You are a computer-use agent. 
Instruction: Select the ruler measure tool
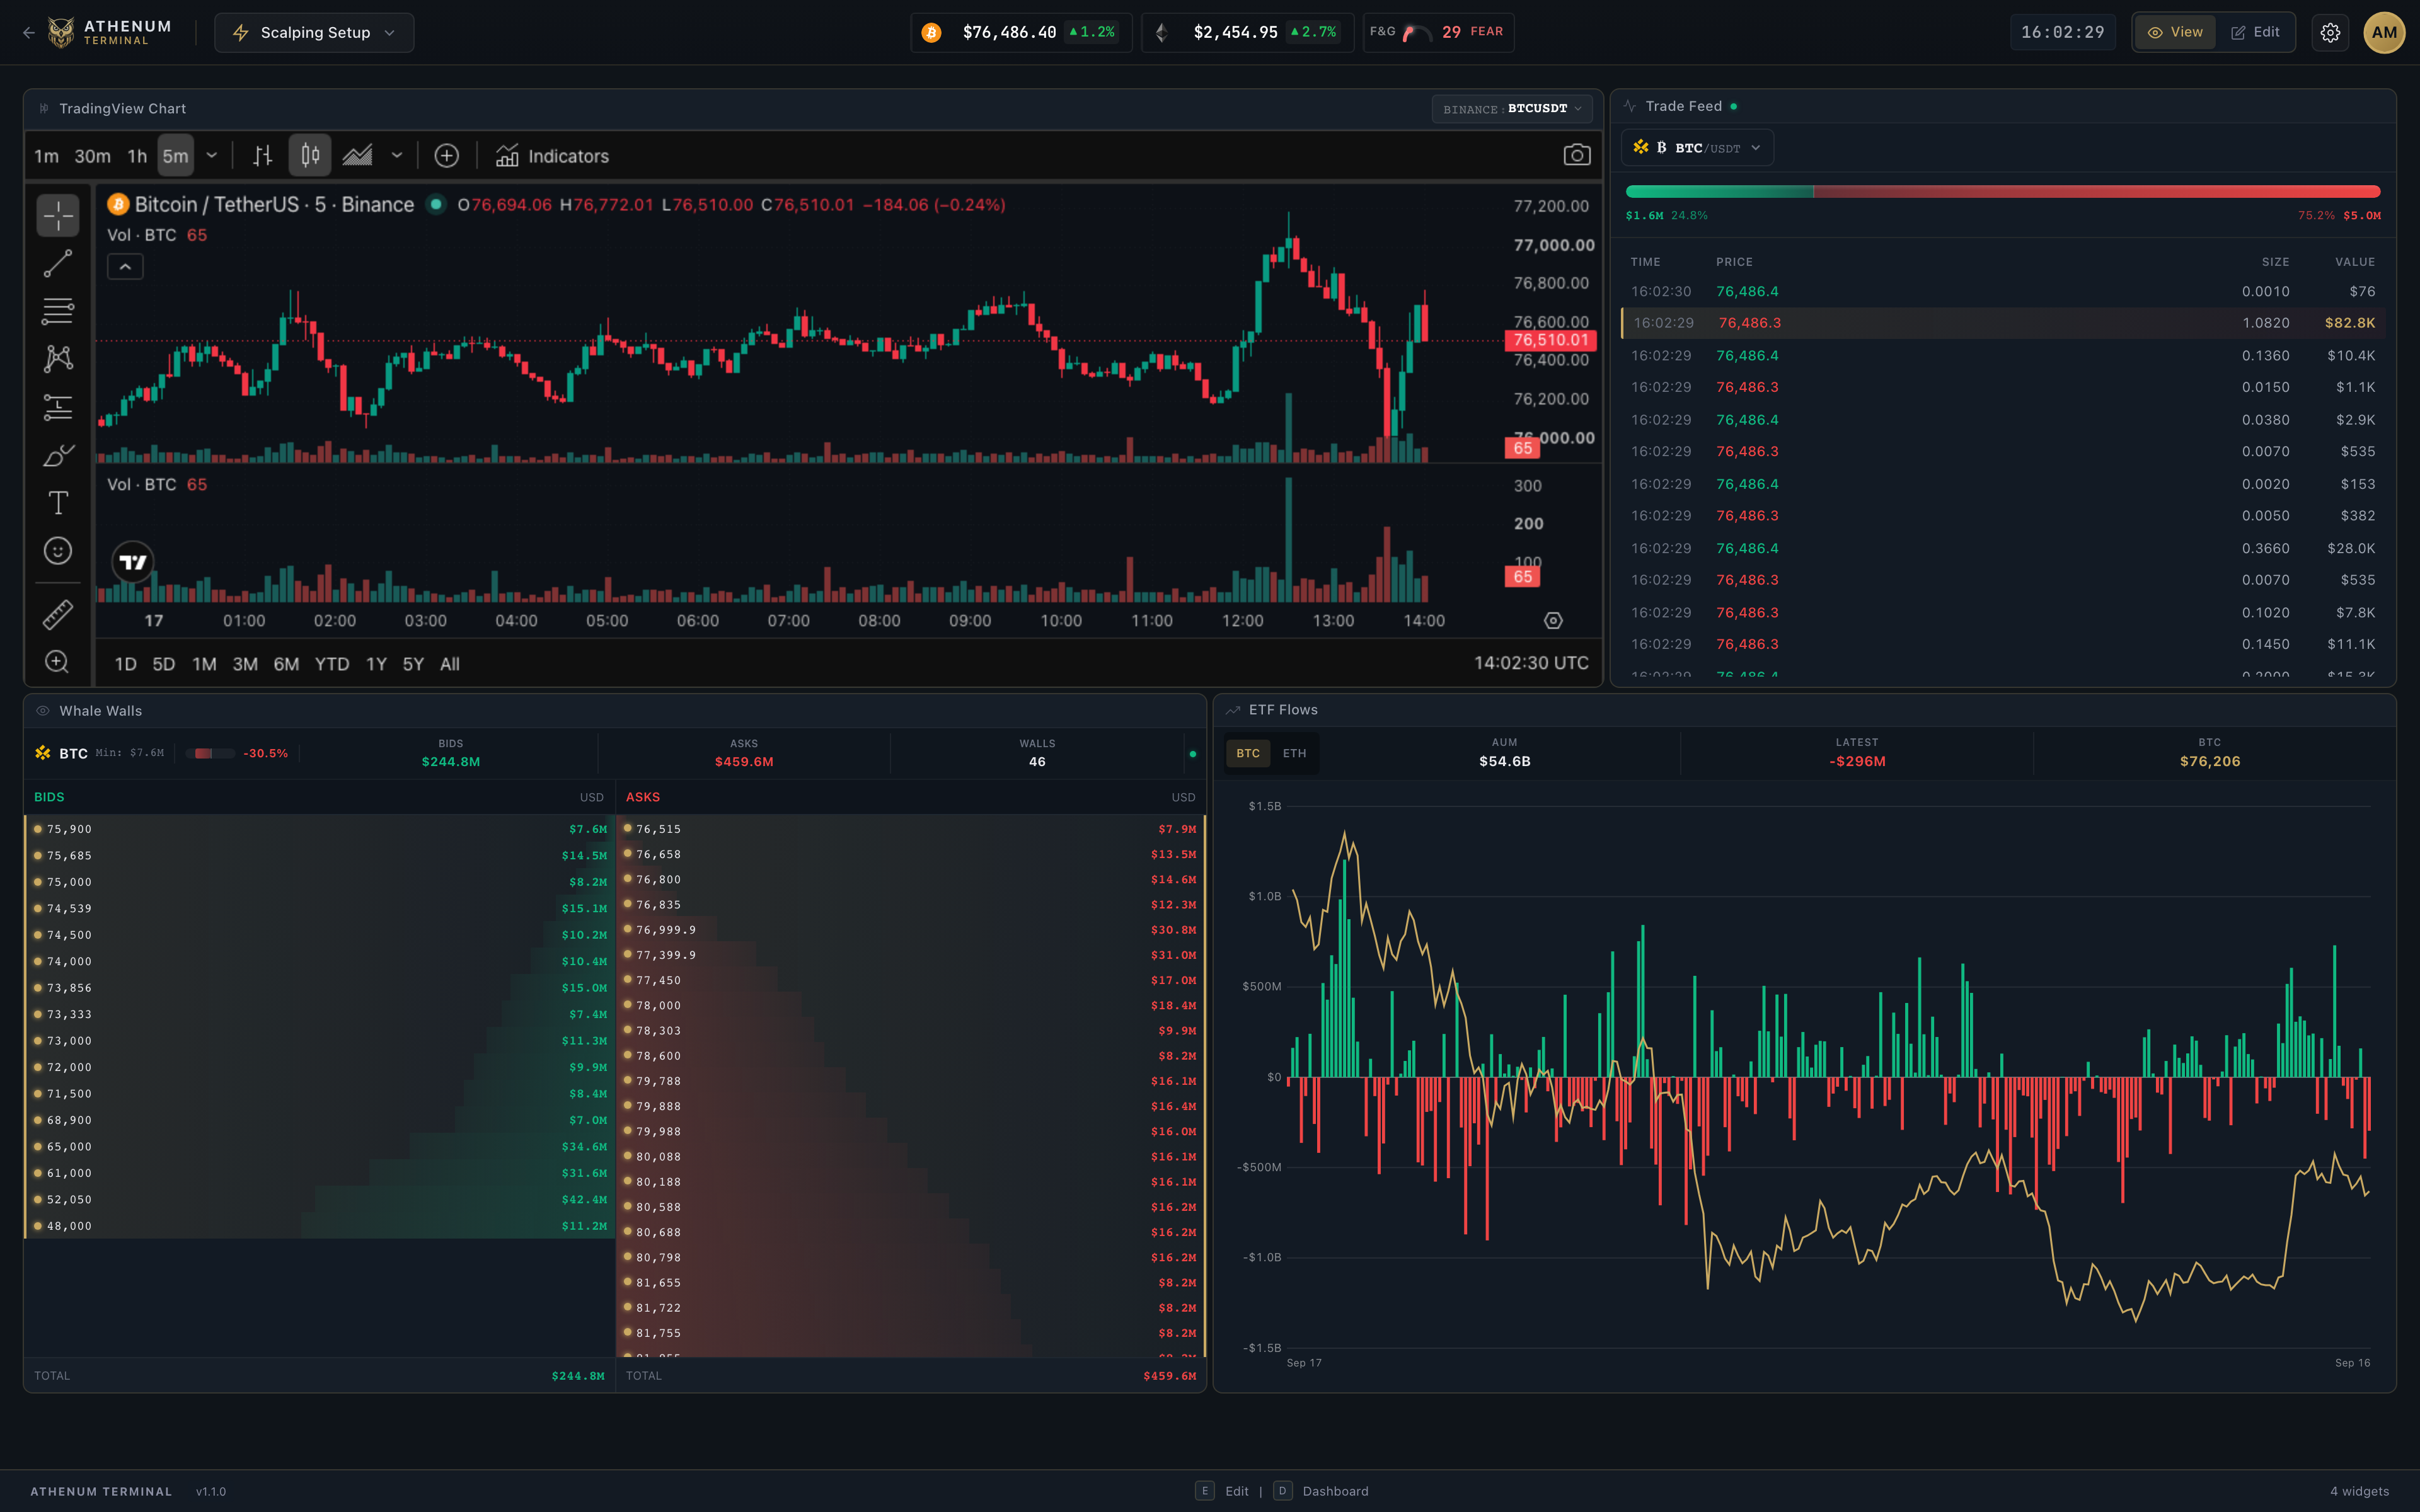tap(58, 614)
